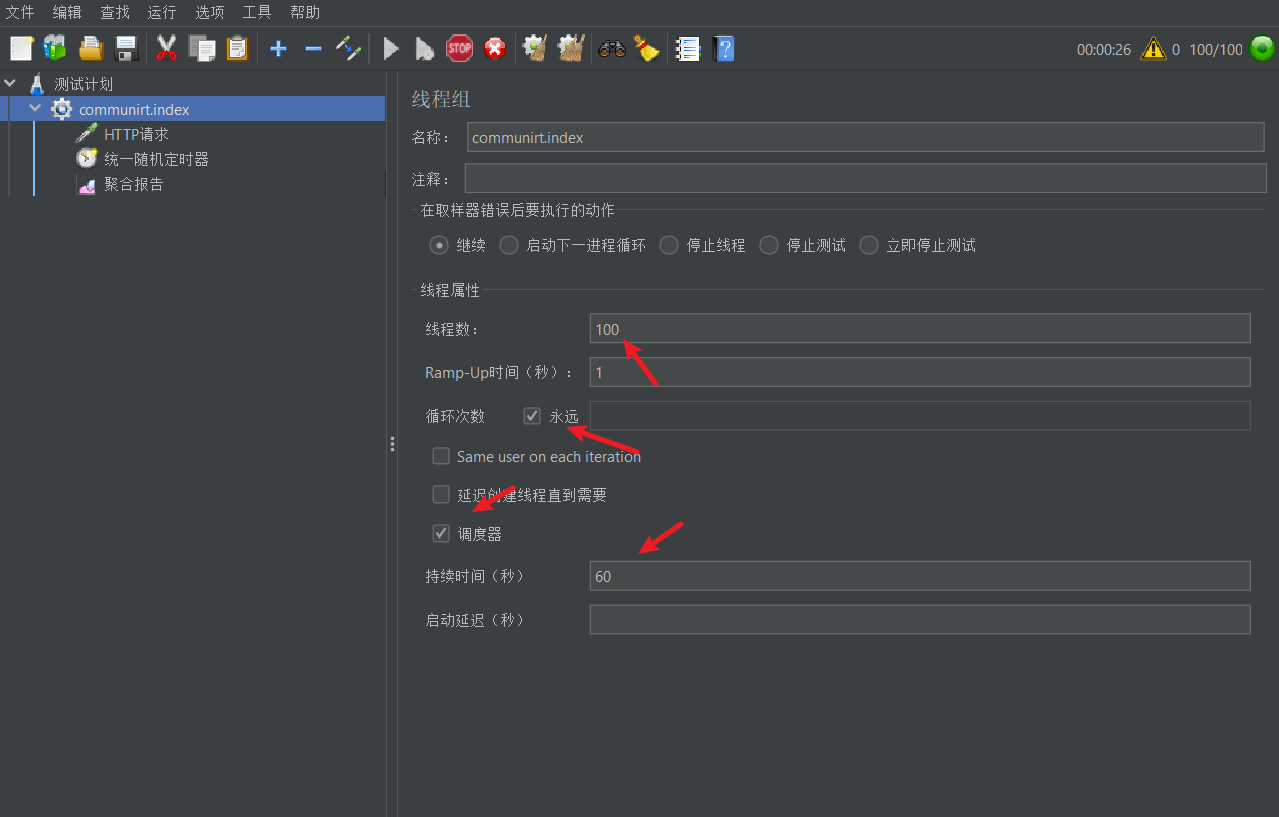Open Search with binoculars icon
The width and height of the screenshot is (1279, 817).
pyautogui.click(x=612, y=48)
